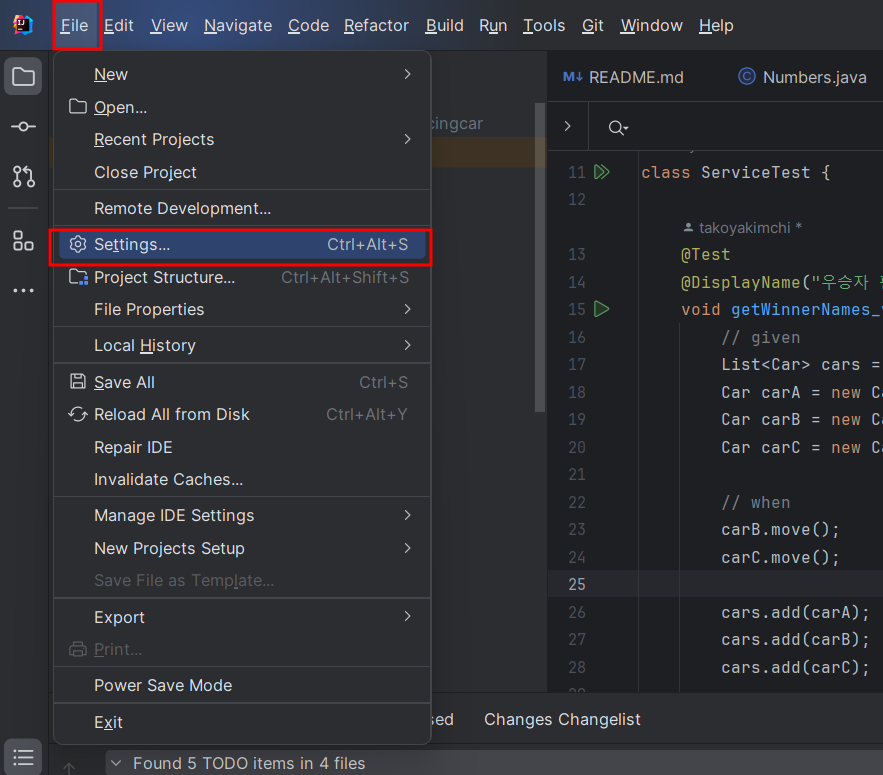The height and width of the screenshot is (775, 883).
Task: Open the File menu
Action: 74,25
